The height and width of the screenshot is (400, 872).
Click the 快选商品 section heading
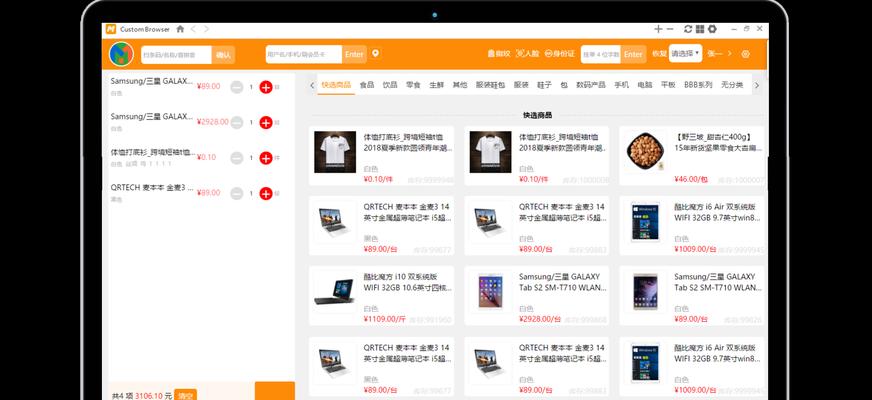[537, 115]
